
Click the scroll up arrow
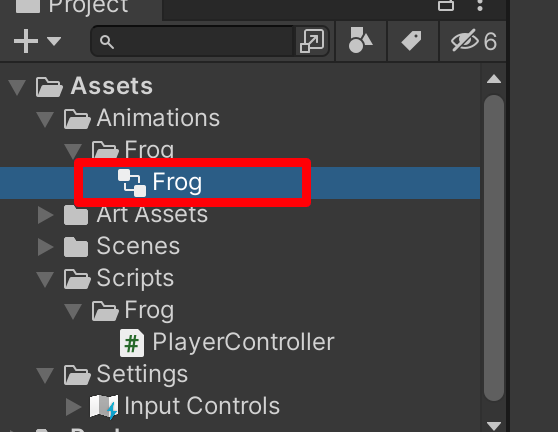[494, 79]
